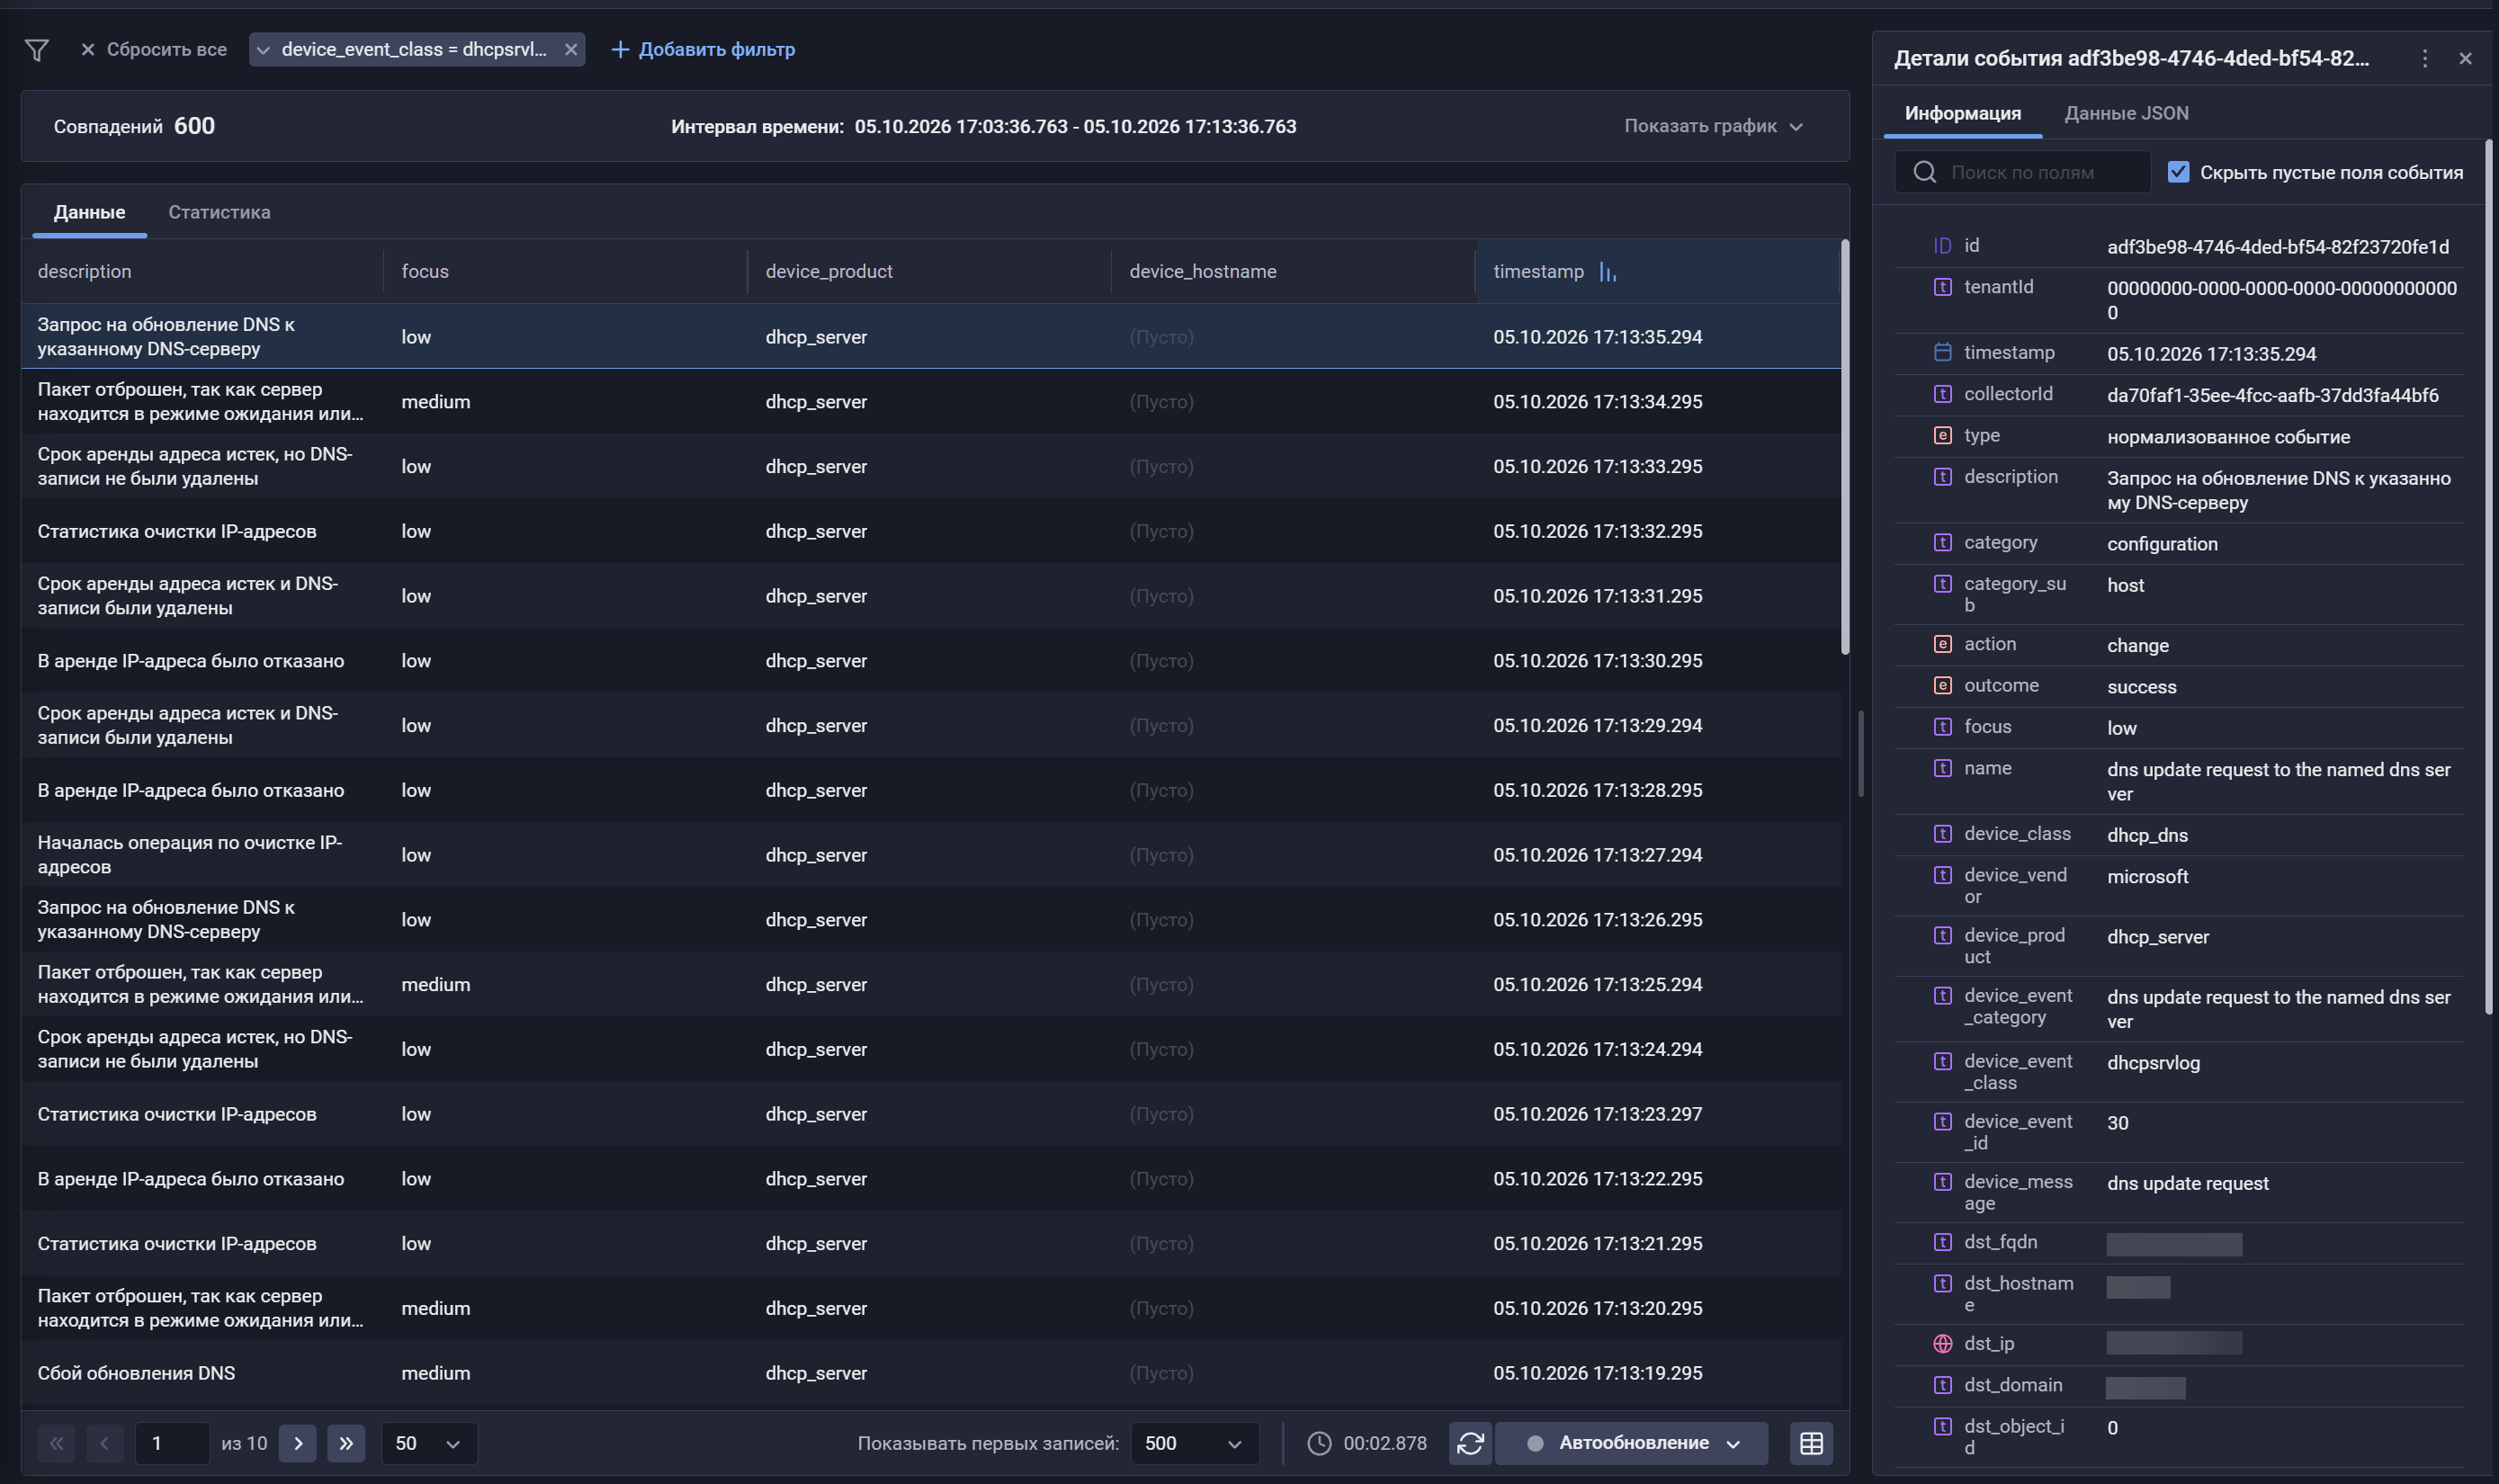The image size is (2499, 1484).
Task: Reset all filters with Сбросить все
Action: tap(153, 50)
